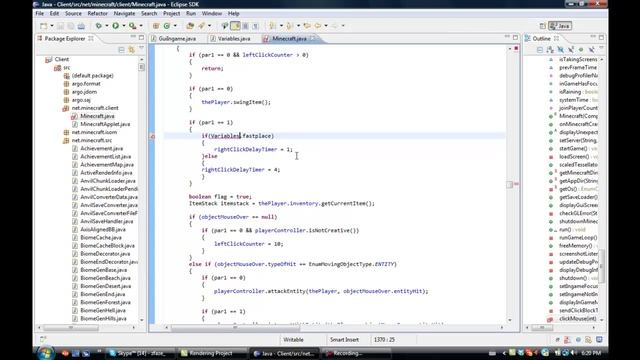Open the Run configurations dropdown arrow
This screenshot has height=360, width=640.
(x=124, y=26)
